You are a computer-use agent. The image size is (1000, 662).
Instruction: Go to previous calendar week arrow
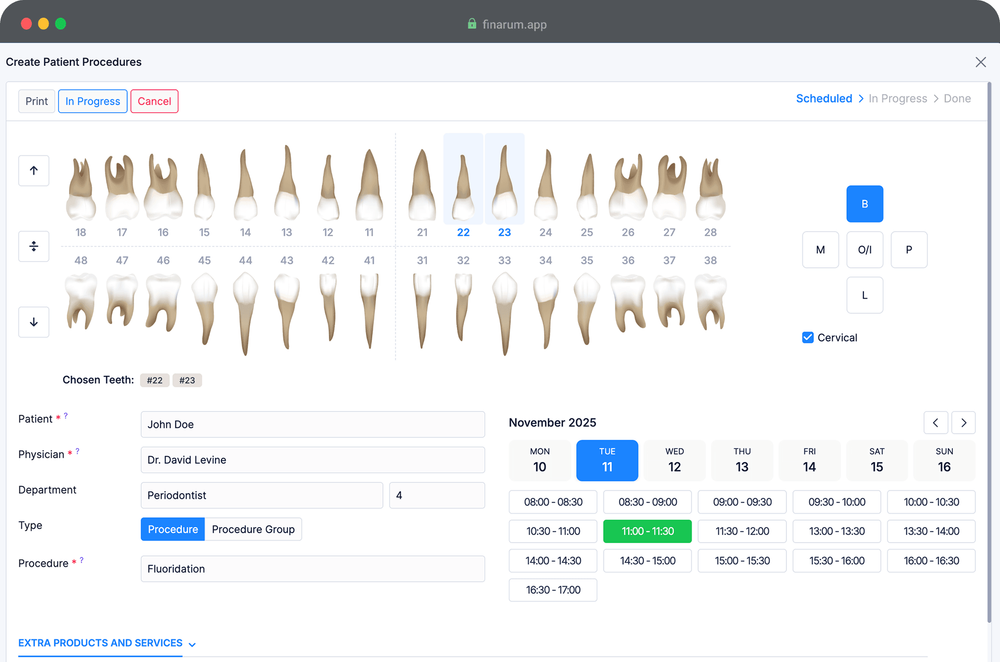935,423
